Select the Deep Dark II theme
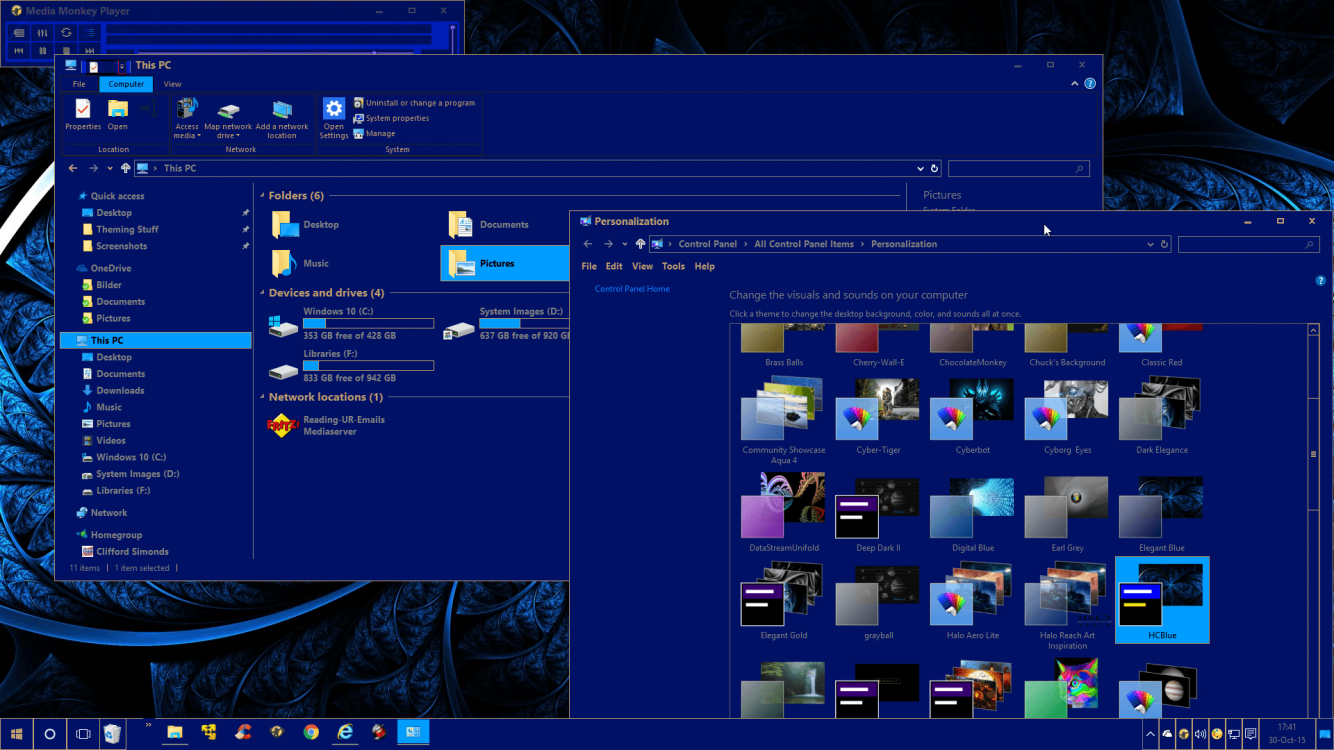Screen dimensions: 1334x750 tap(878, 513)
